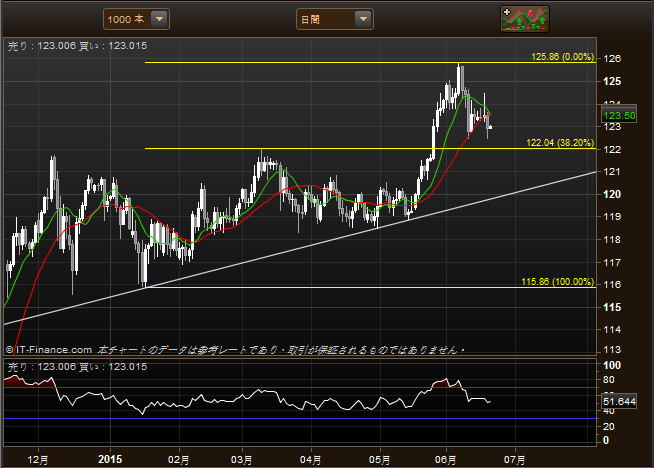The image size is (654, 468).
Task: Click the 07月 date axis label
Action: (x=515, y=460)
